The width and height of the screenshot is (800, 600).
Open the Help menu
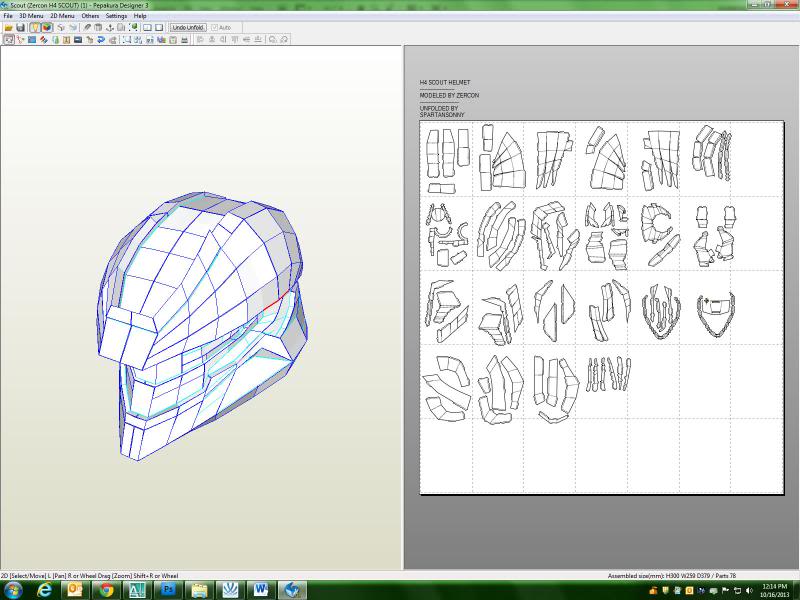click(x=140, y=16)
